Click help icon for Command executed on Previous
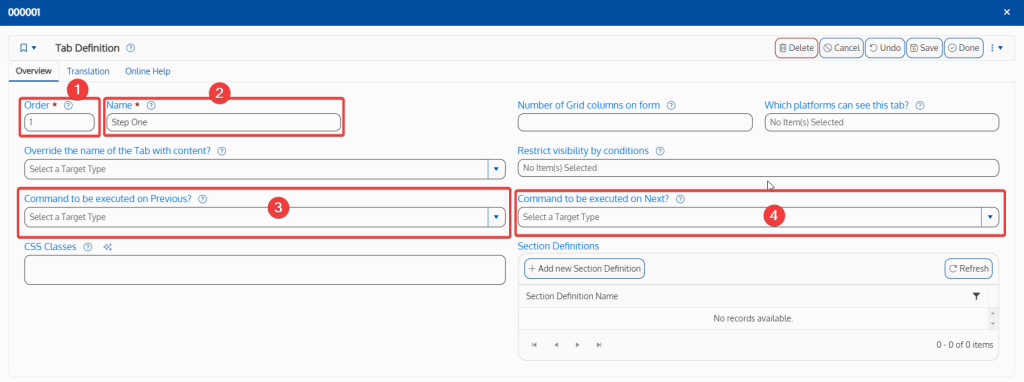Image resolution: width=1024 pixels, height=382 pixels. [x=202, y=199]
